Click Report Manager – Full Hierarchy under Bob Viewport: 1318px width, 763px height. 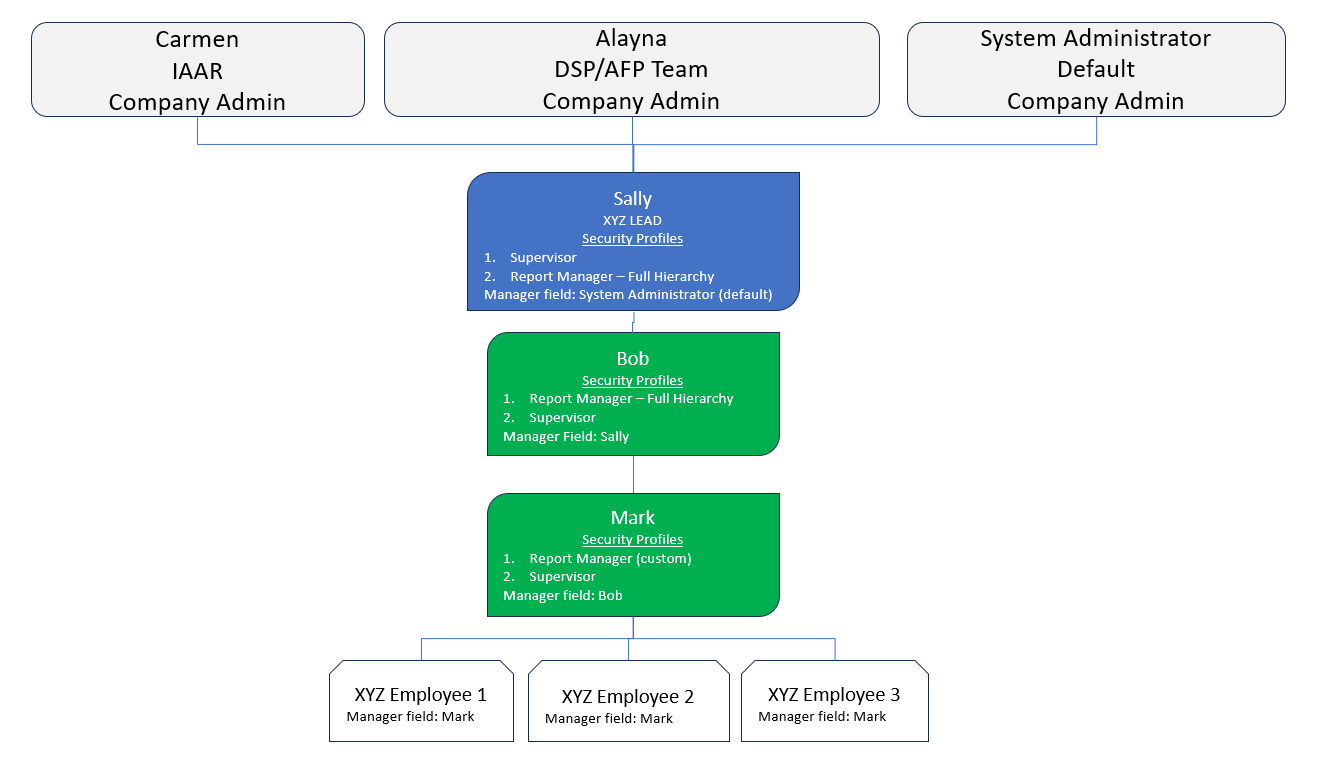(631, 398)
